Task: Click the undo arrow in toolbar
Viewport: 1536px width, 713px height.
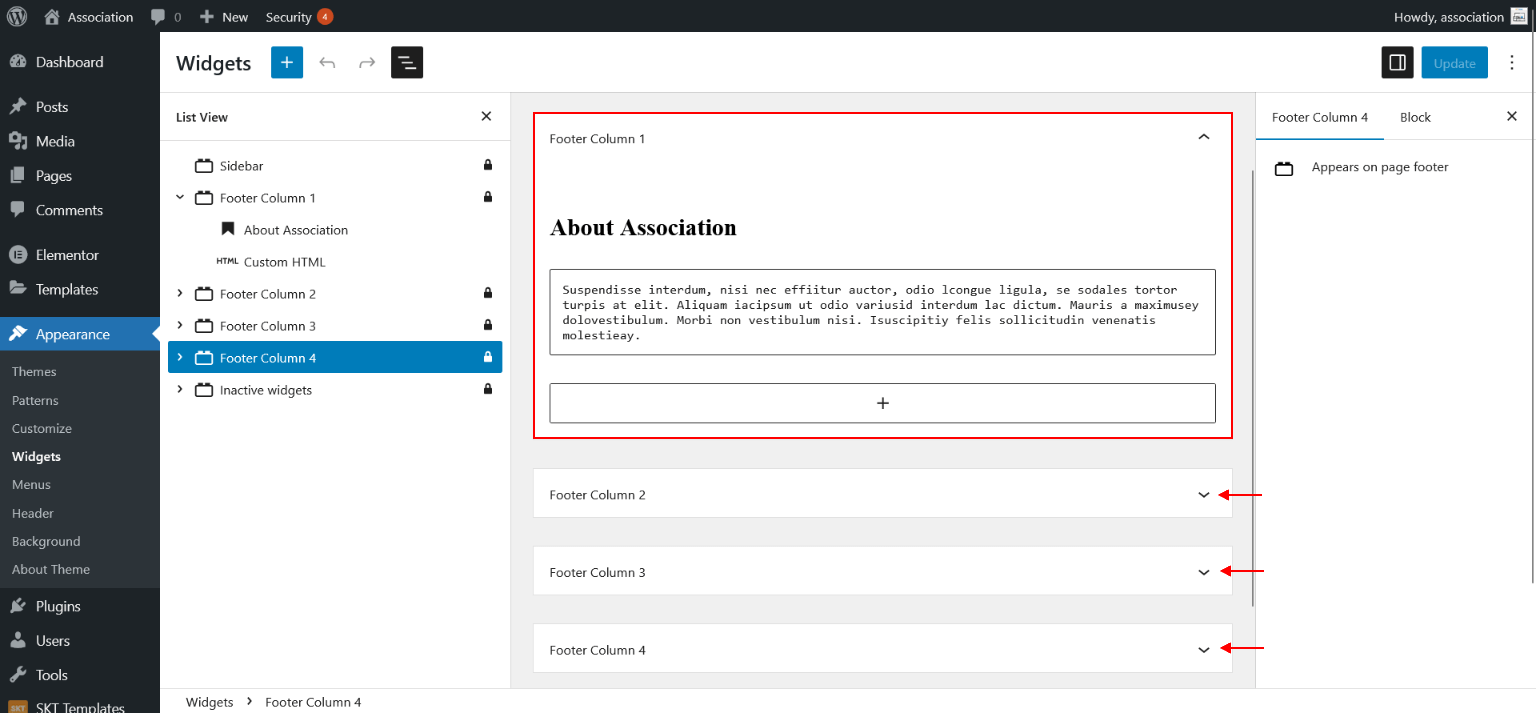Action: click(327, 62)
